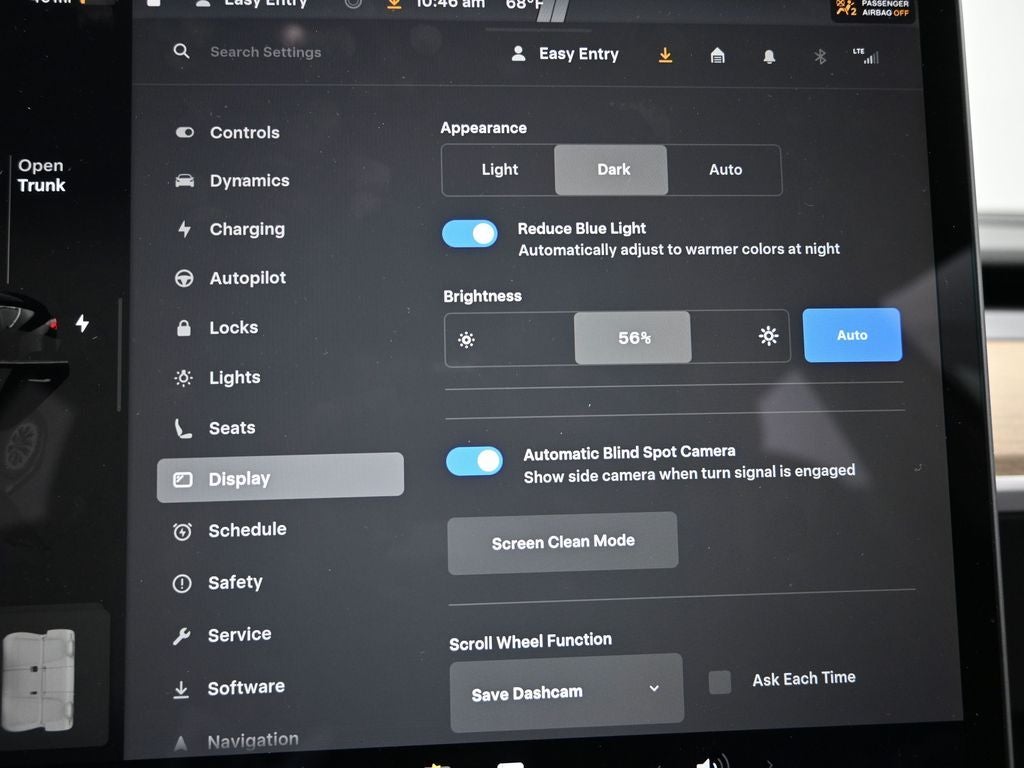The width and height of the screenshot is (1024, 768).
Task: Check the Ask Each Time checkbox
Action: coord(719,681)
